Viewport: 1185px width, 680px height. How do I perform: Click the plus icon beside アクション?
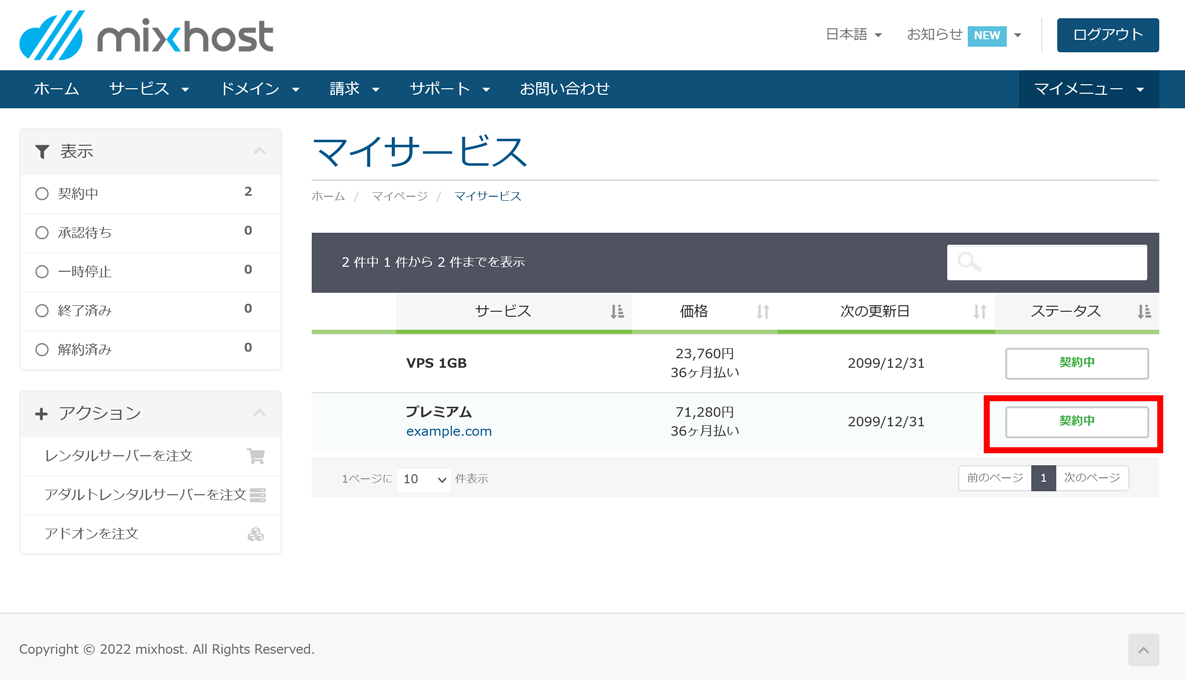coord(42,414)
